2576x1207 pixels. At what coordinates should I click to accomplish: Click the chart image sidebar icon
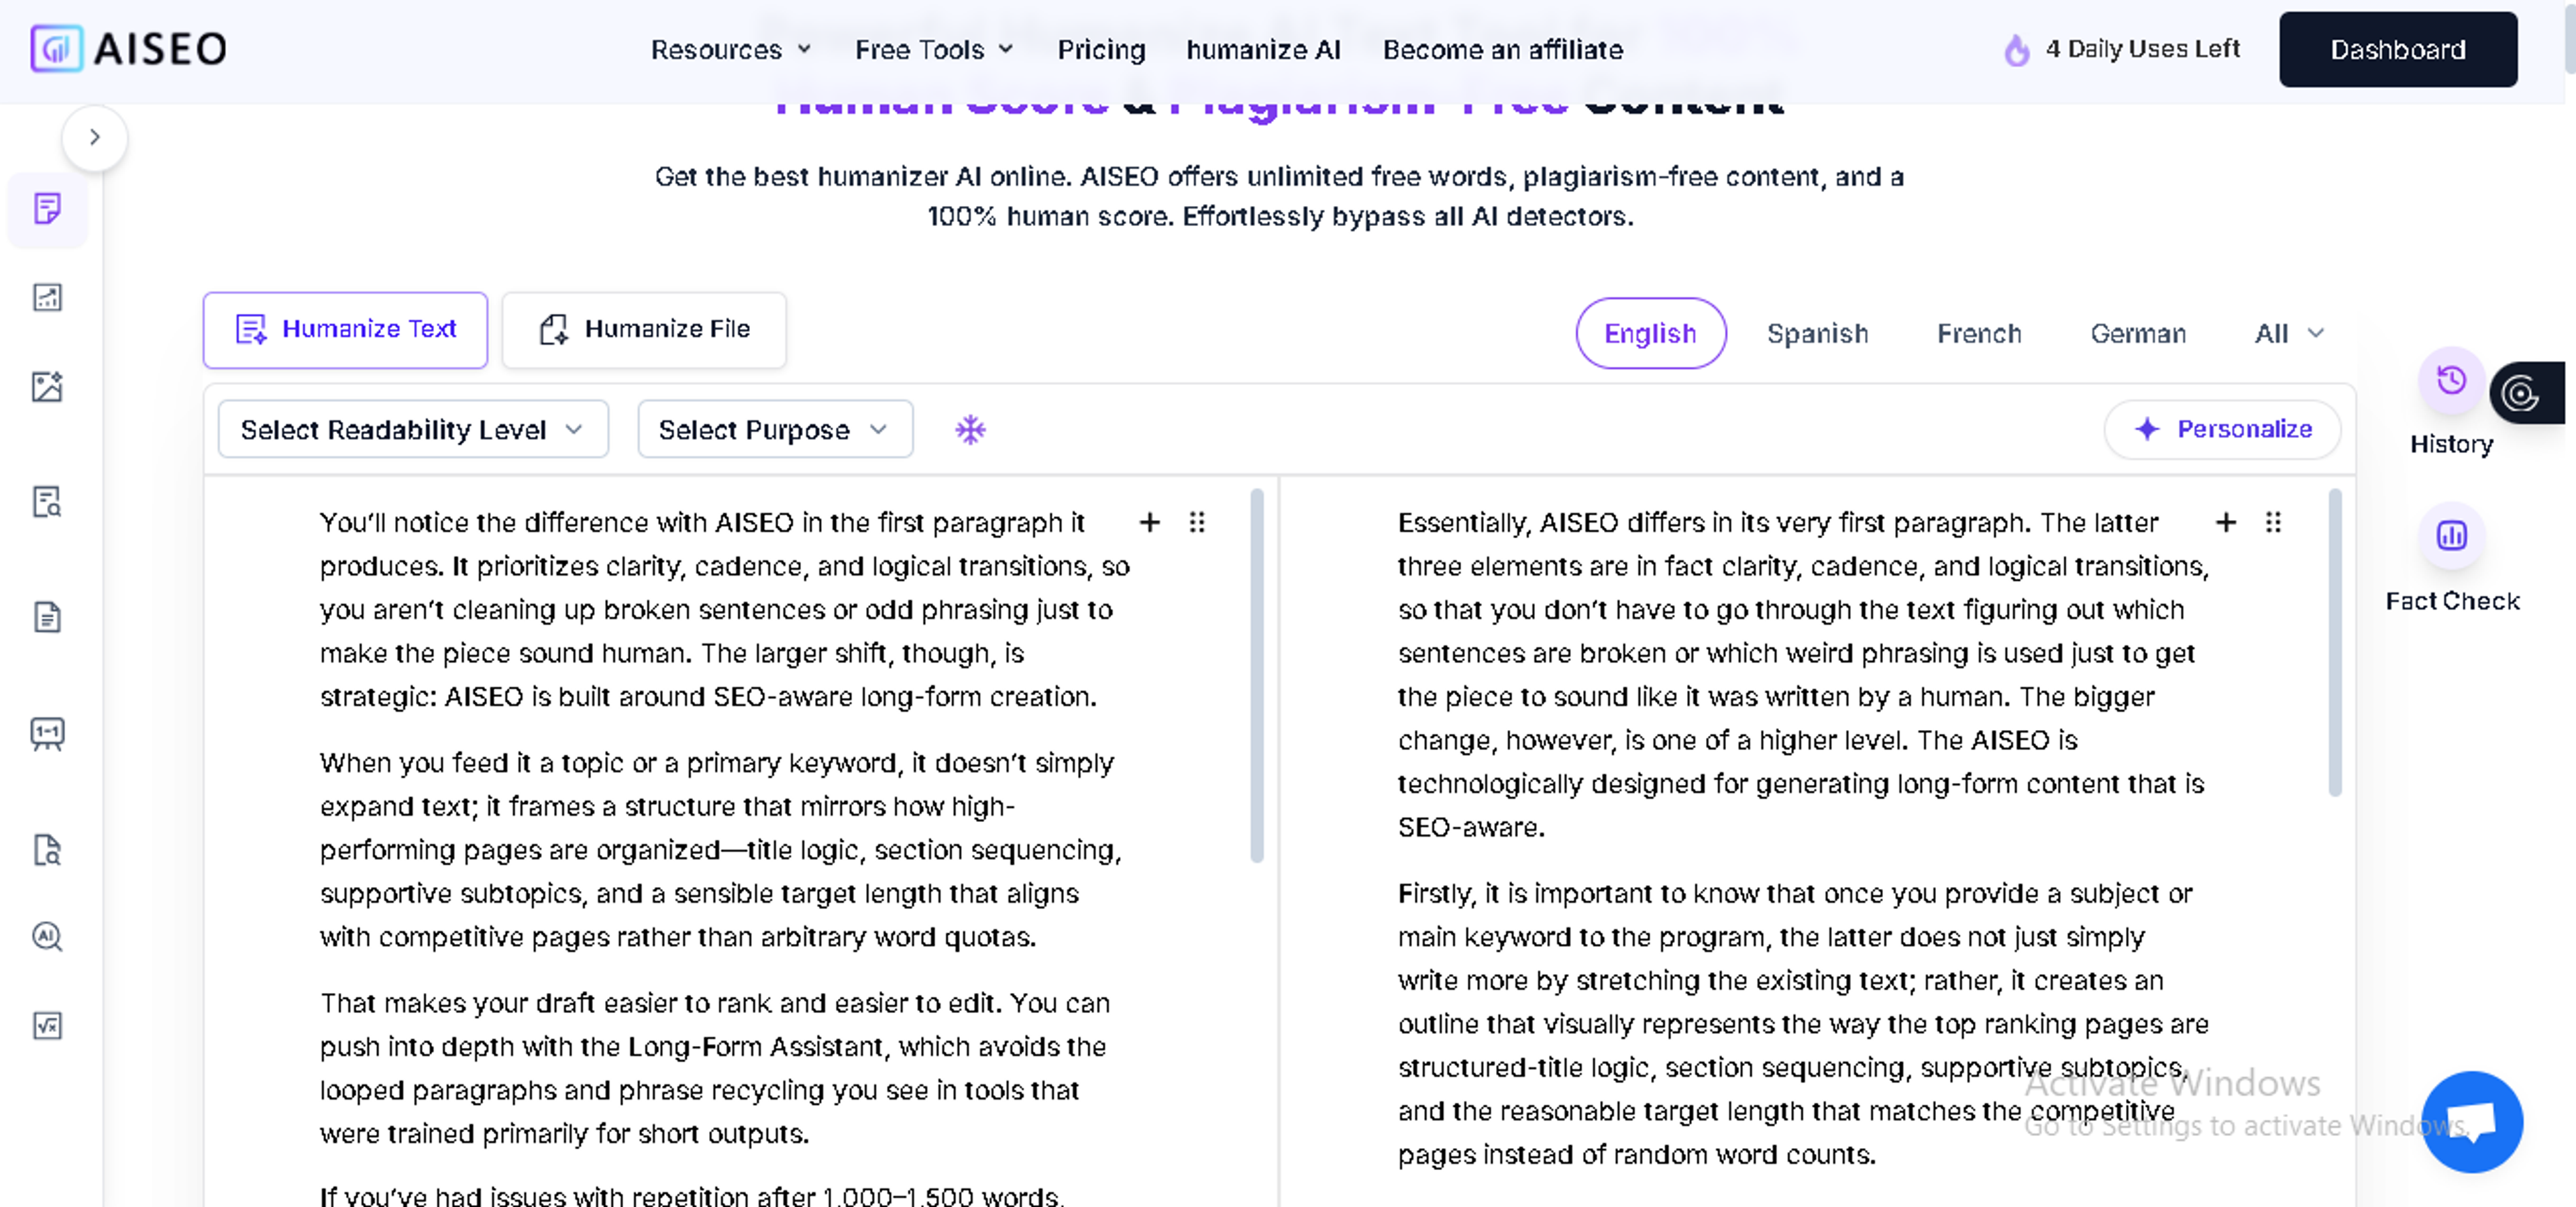tap(47, 297)
